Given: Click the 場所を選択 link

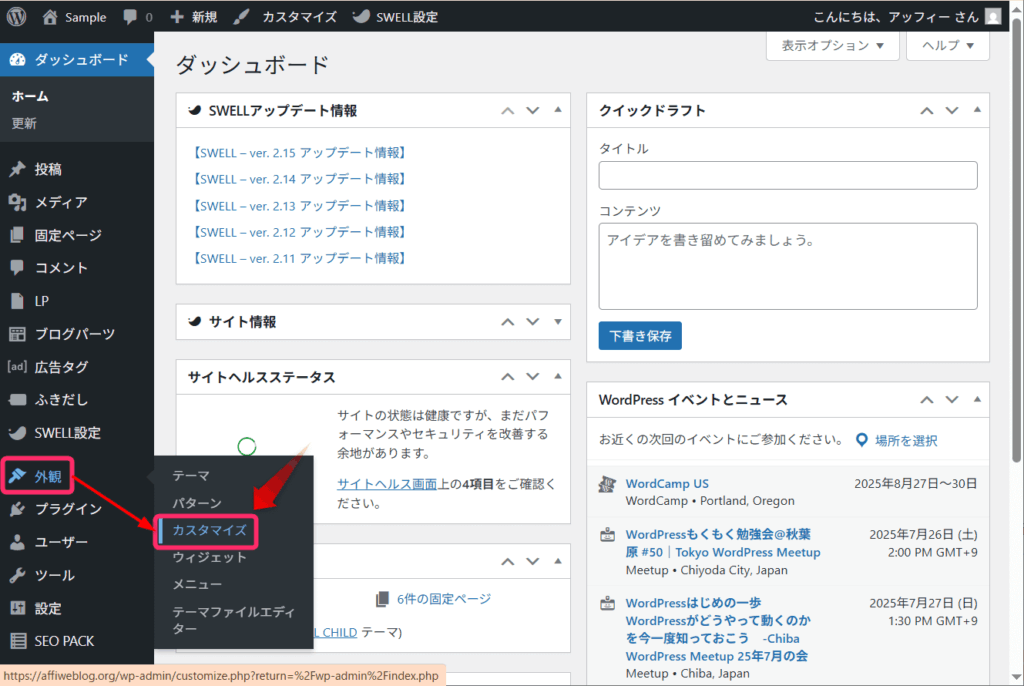Looking at the screenshot, I should point(906,441).
